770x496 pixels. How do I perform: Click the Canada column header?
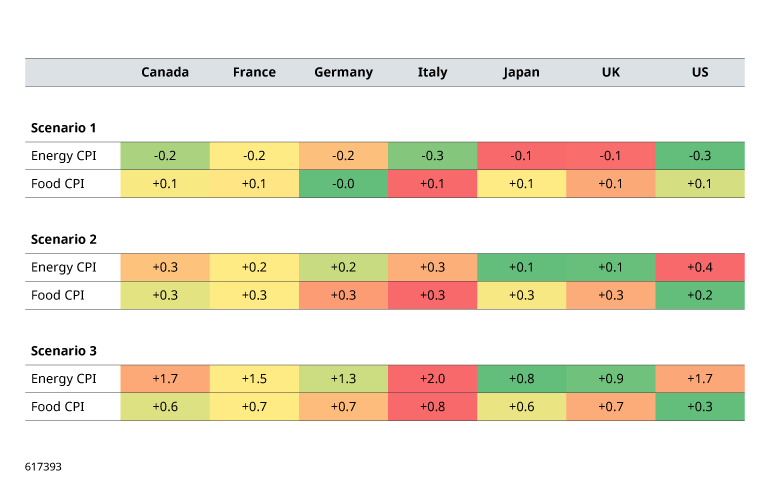165,72
